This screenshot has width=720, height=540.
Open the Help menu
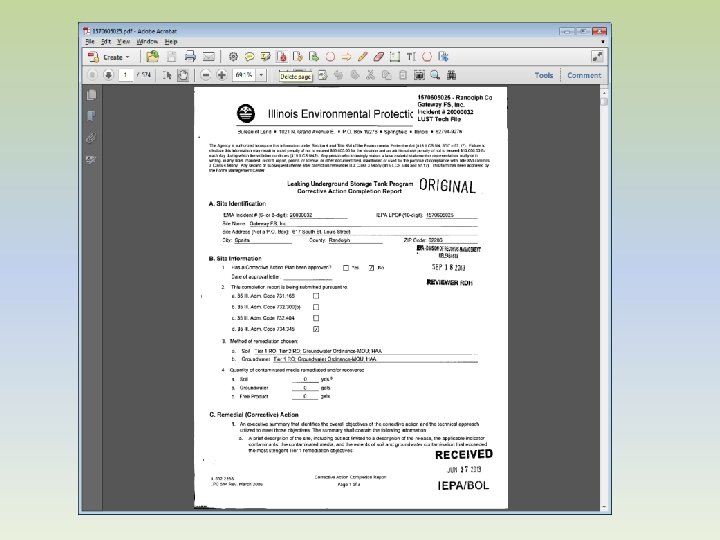coord(171,41)
